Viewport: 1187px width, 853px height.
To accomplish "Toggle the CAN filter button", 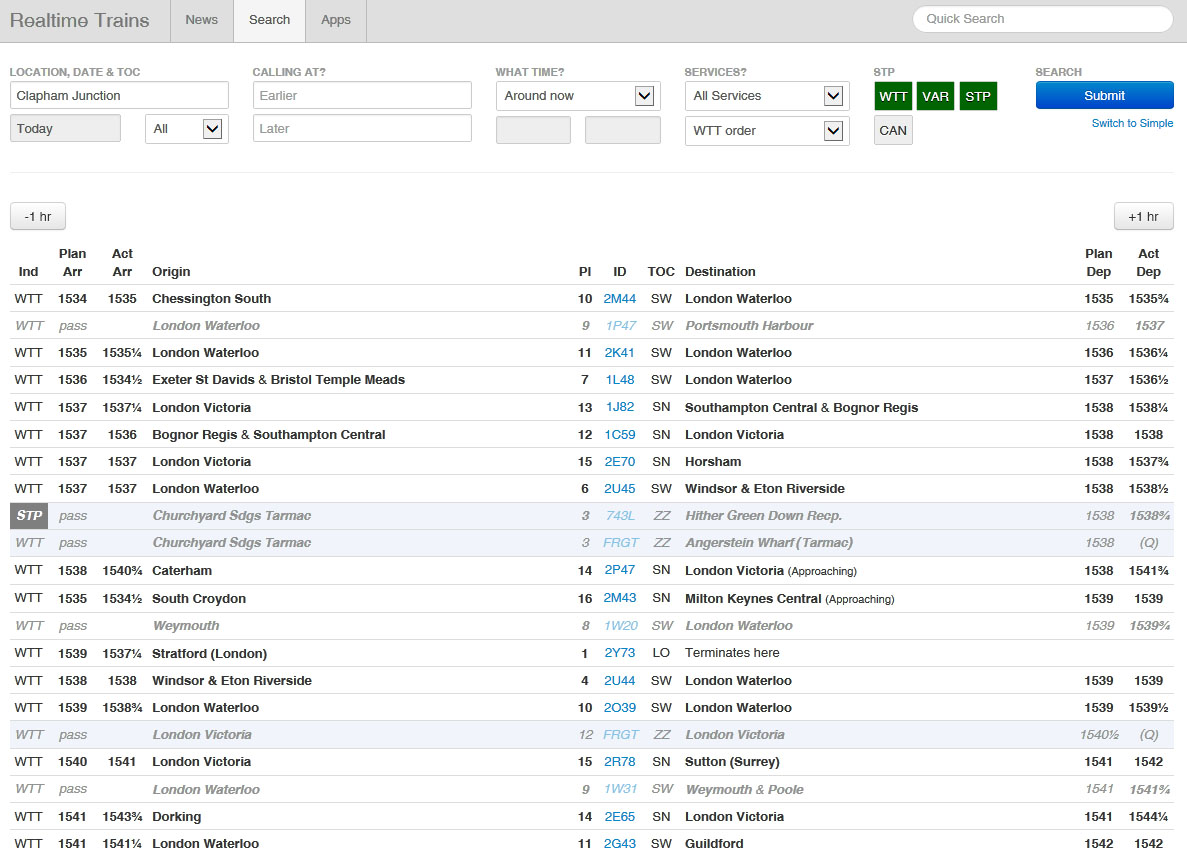I will pyautogui.click(x=893, y=130).
